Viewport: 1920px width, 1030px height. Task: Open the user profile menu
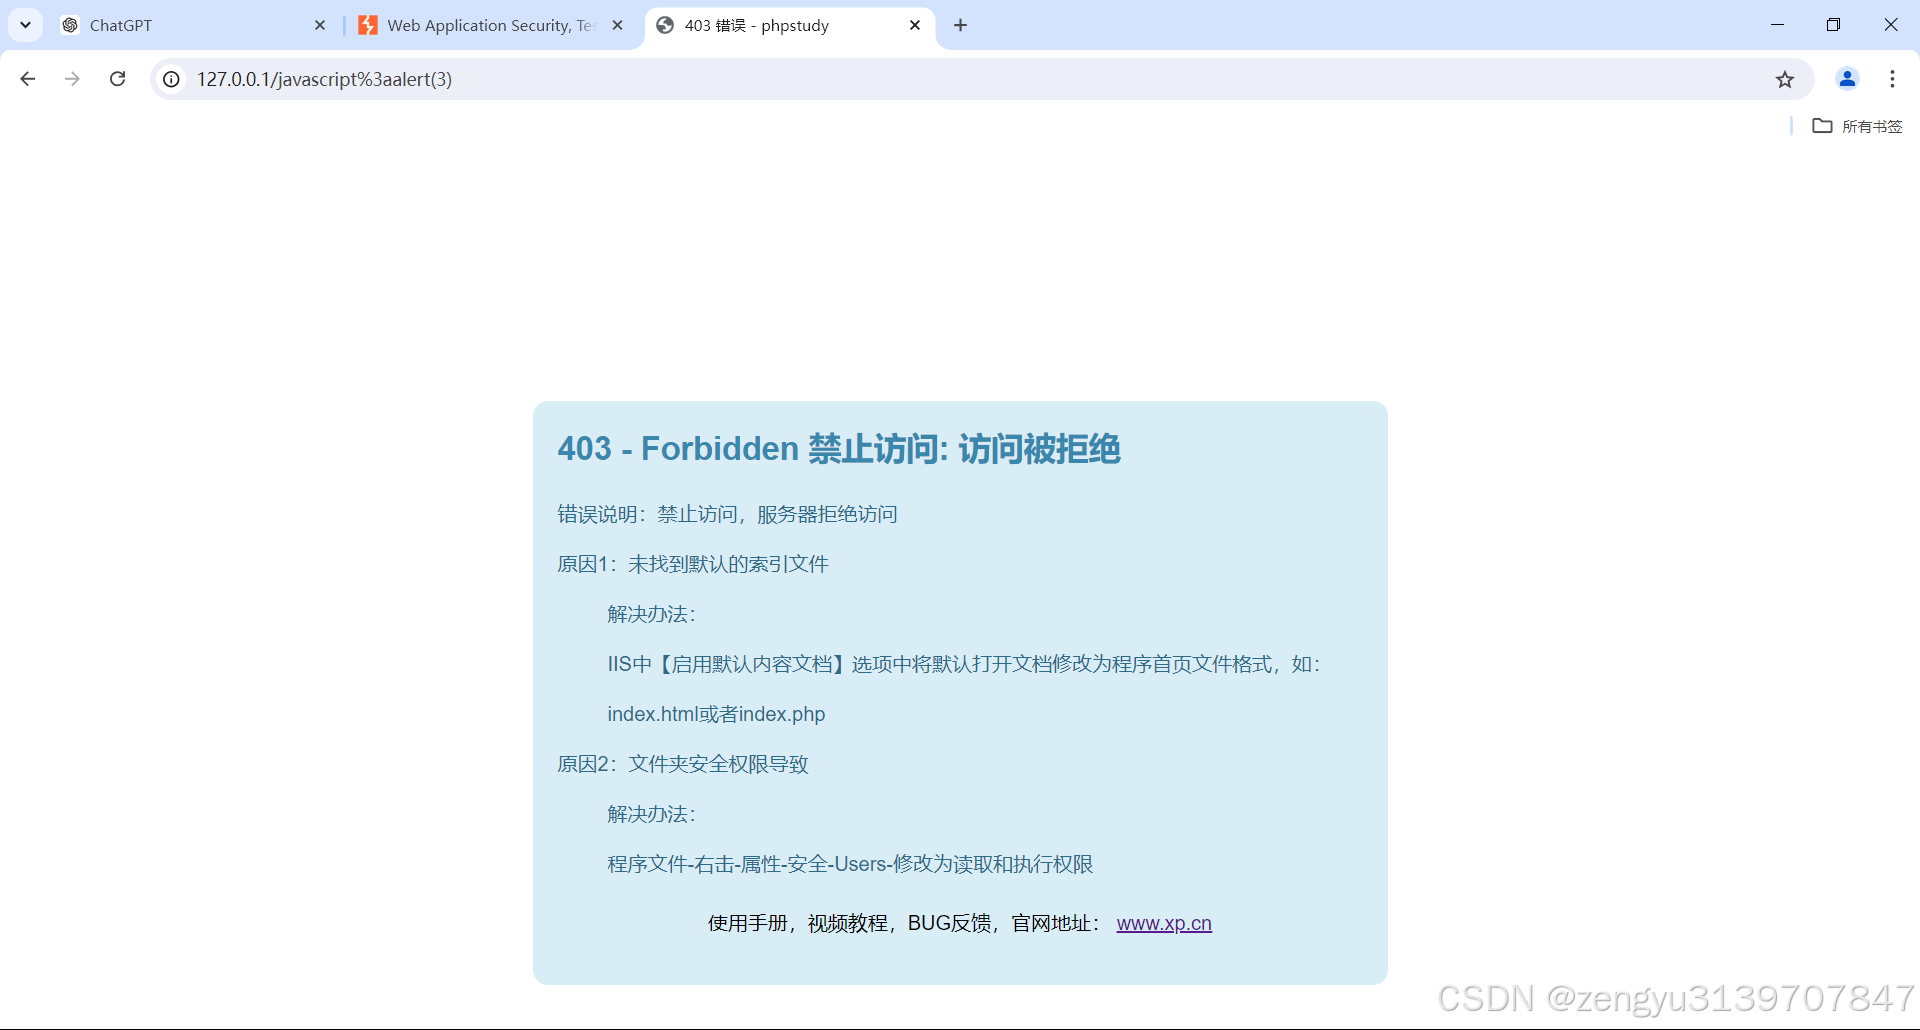1847,79
